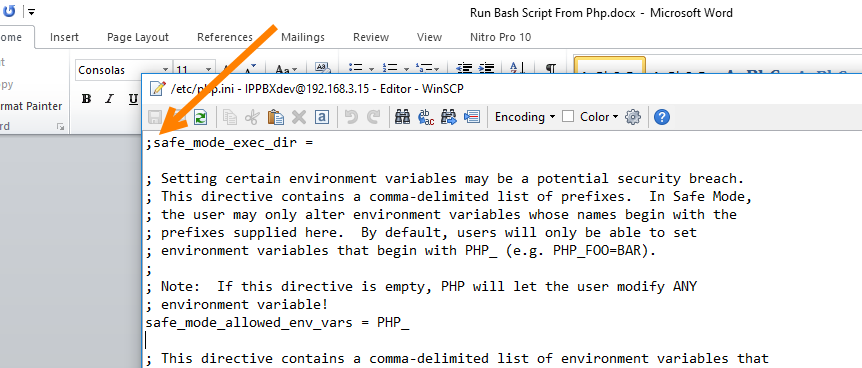Click line 'Setting certain environment variables may be'

(445, 179)
